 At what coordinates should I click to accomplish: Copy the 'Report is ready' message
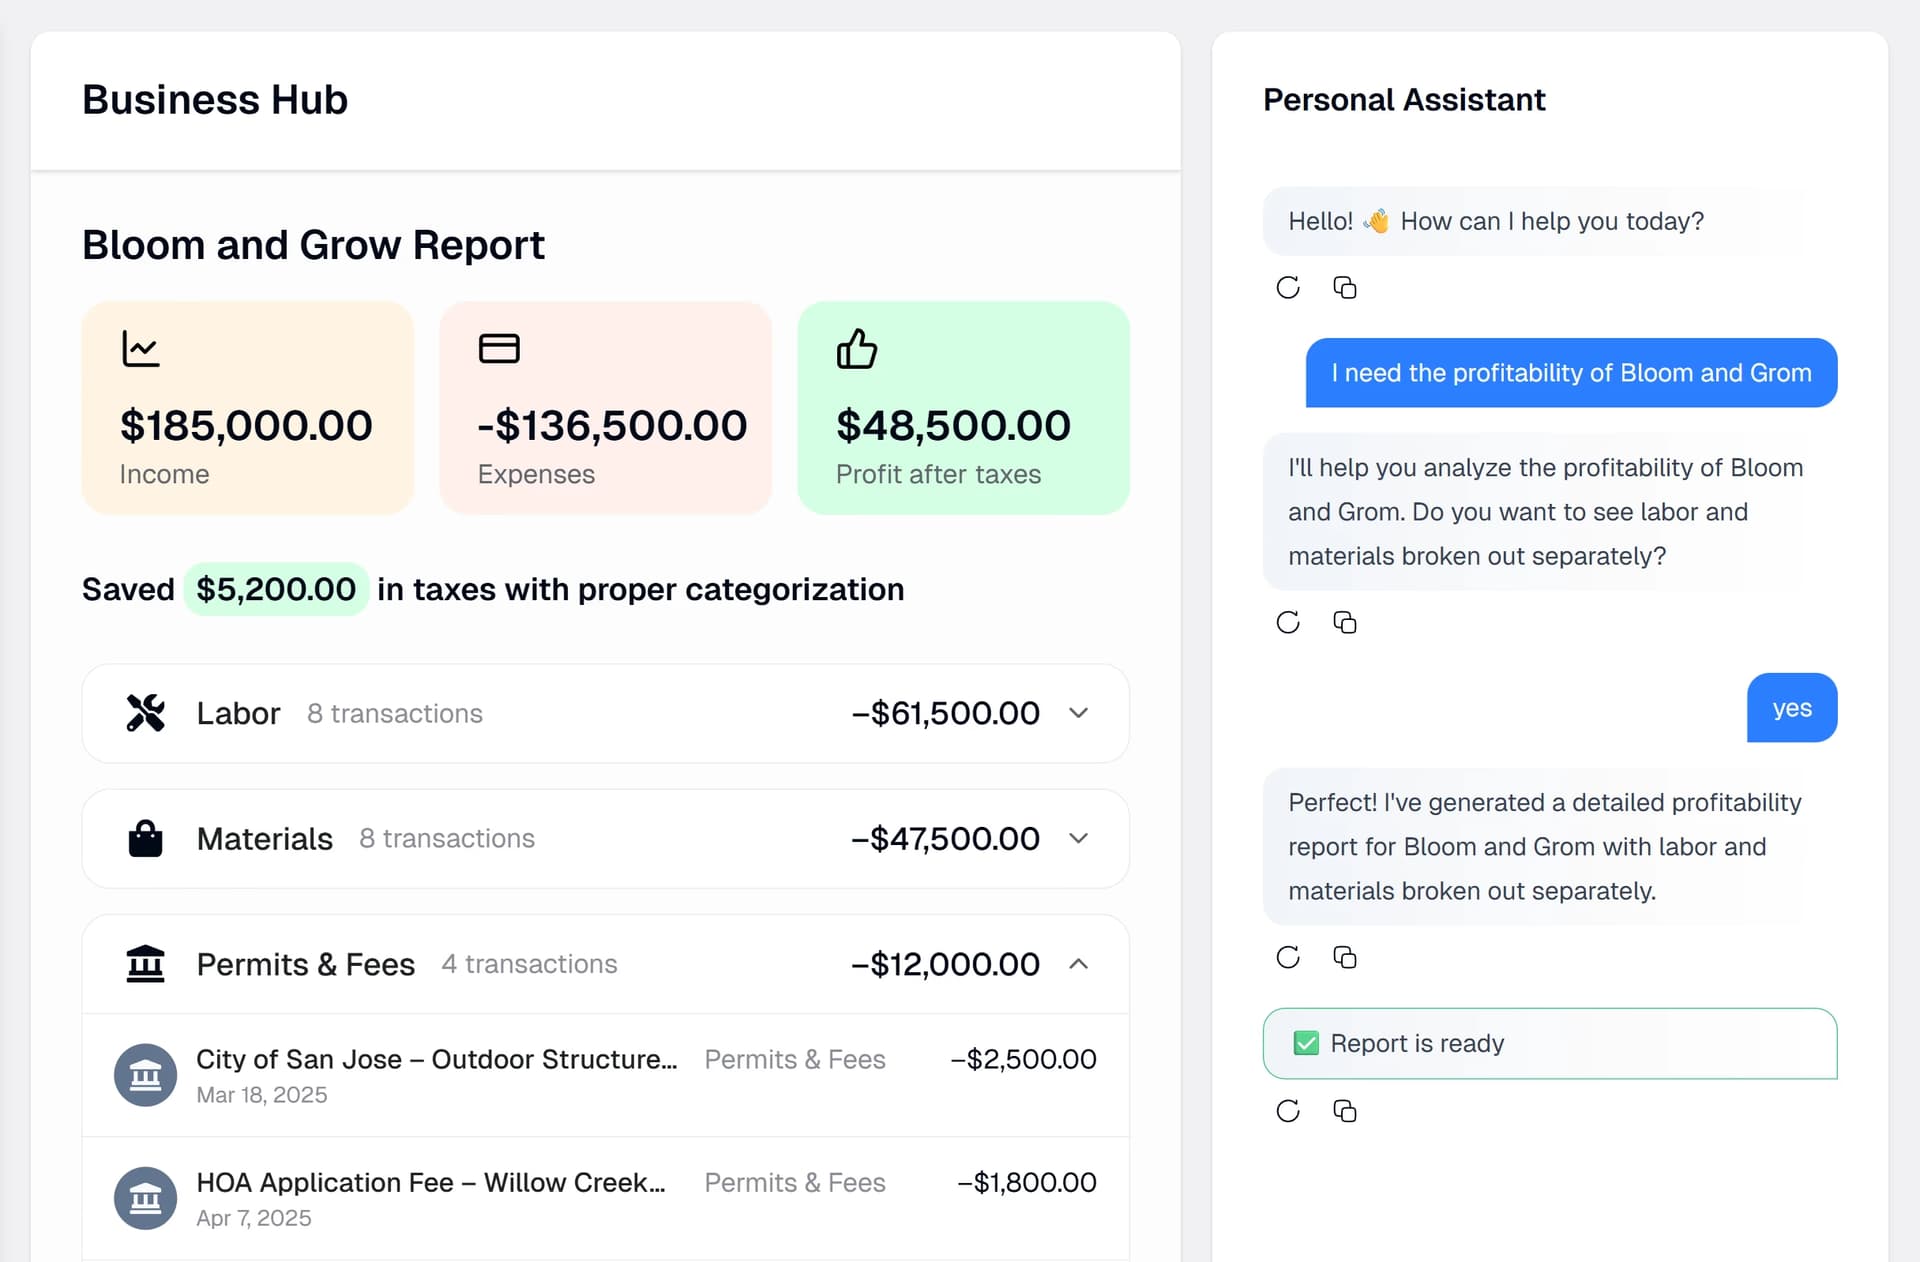(1345, 1111)
